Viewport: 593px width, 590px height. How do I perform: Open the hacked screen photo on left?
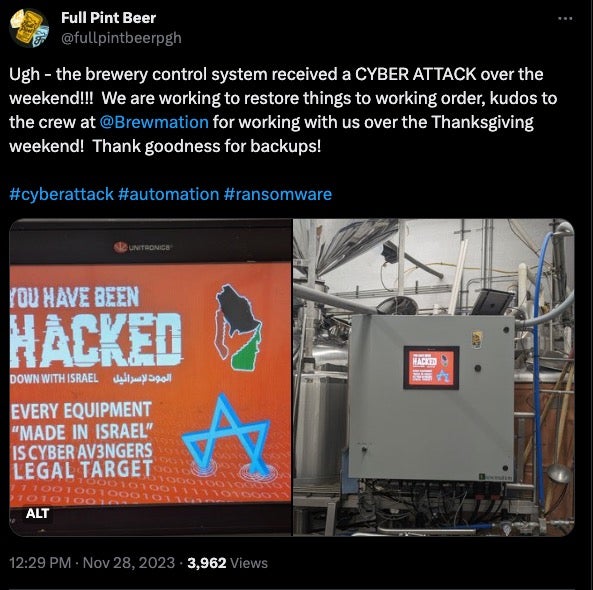point(151,377)
